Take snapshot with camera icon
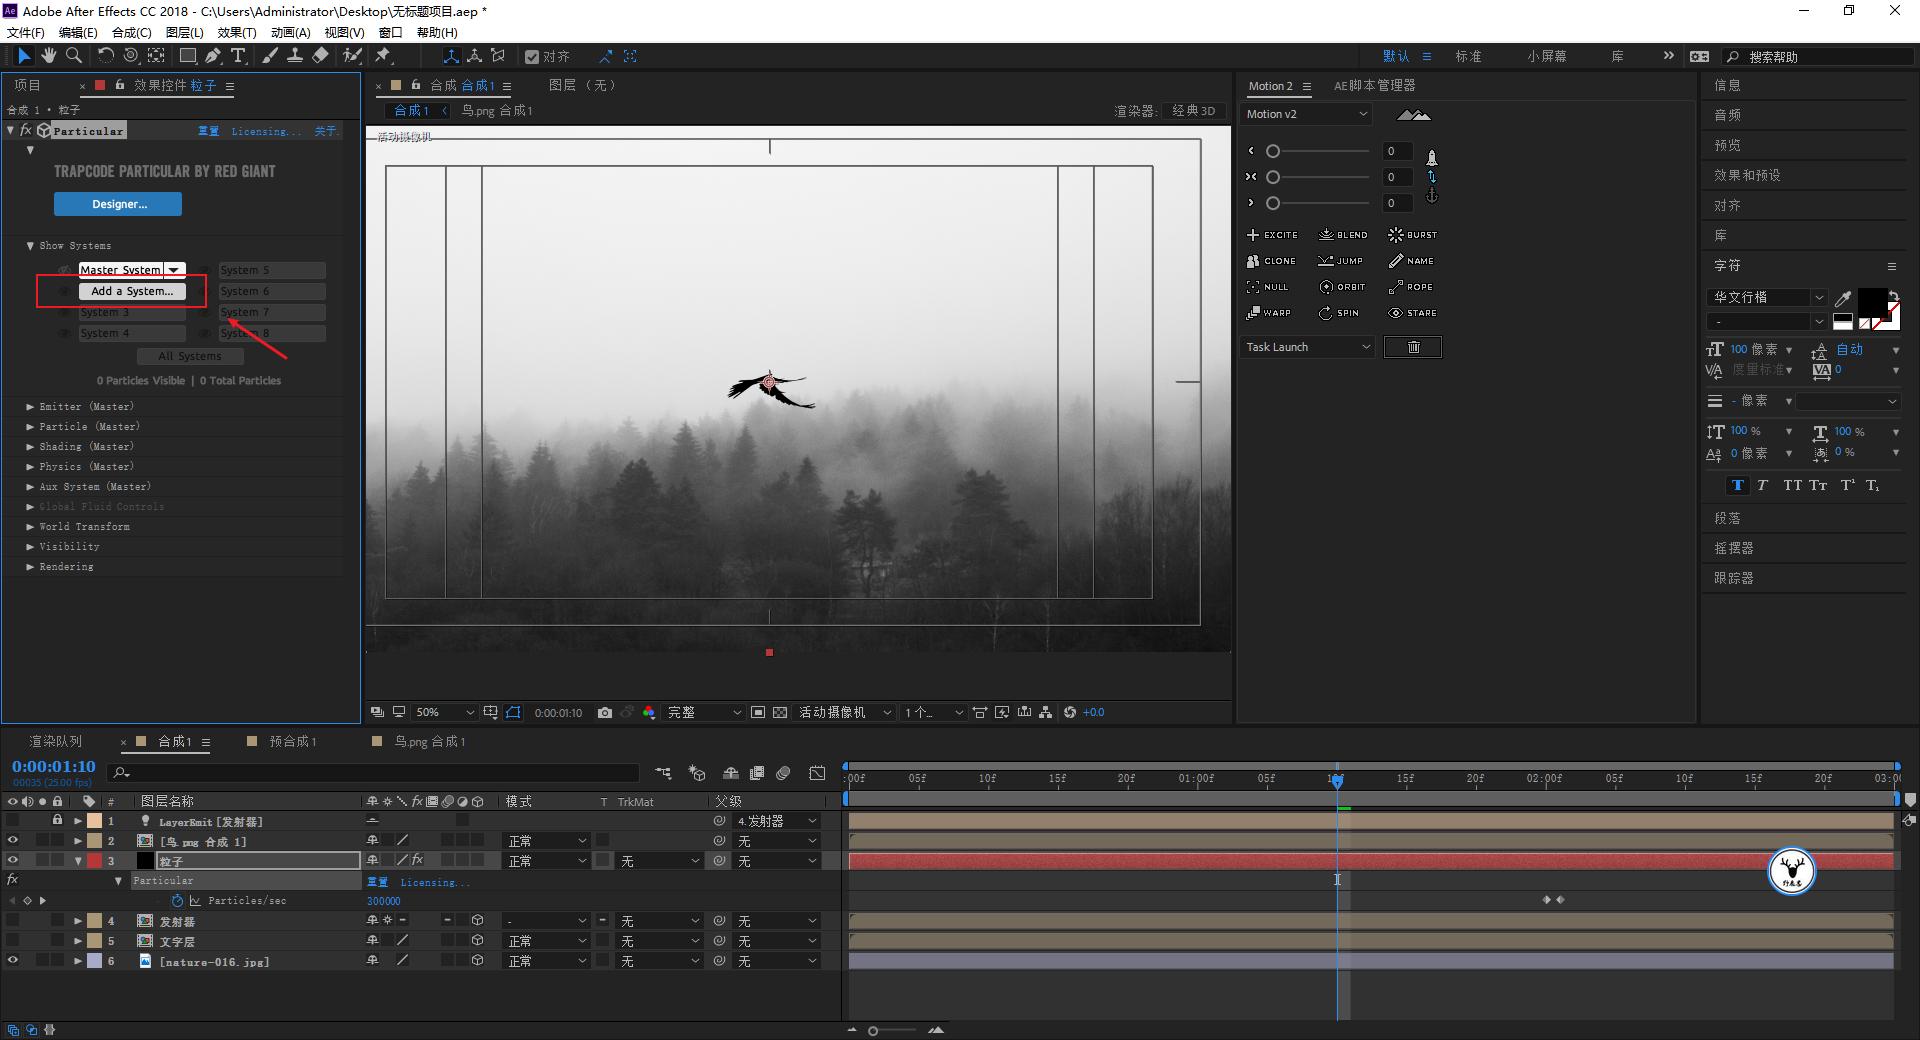 coord(605,713)
